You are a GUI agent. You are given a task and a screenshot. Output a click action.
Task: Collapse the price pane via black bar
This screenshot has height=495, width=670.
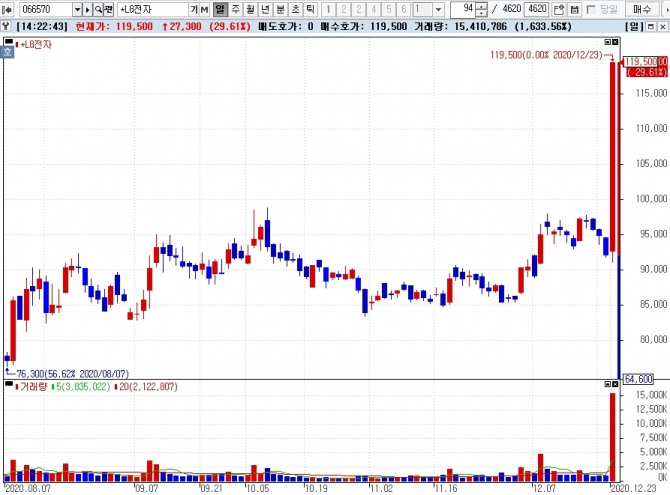(9, 41)
